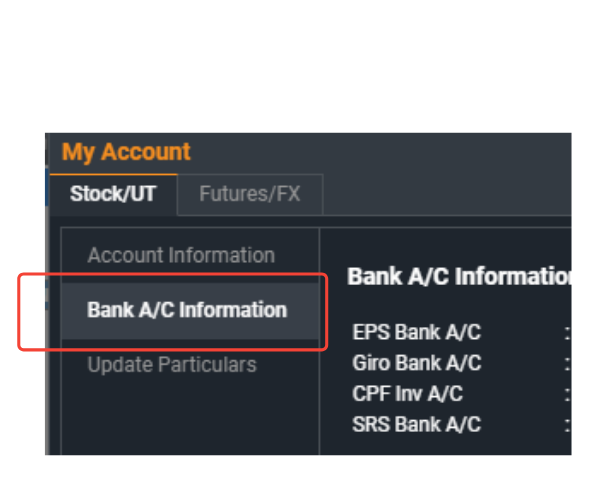Click the title bar right of My Account
This screenshot has width=600, height=502.
point(380,152)
